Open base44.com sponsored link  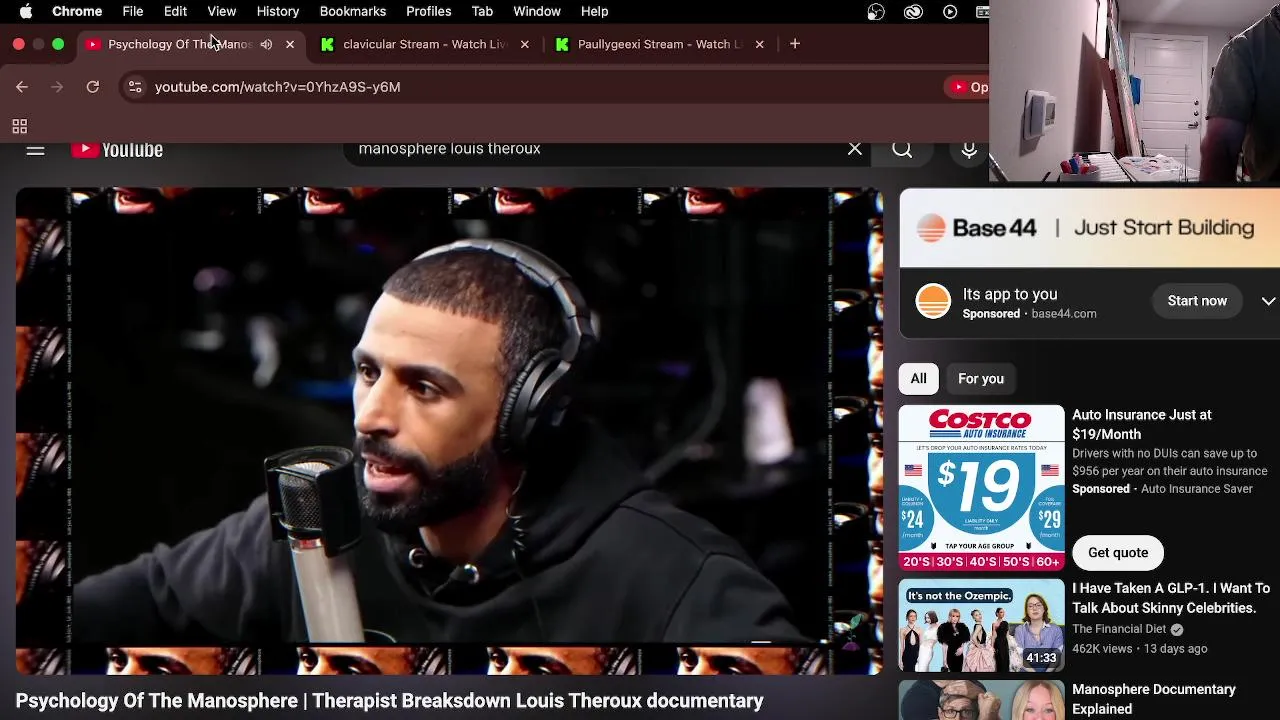click(x=1064, y=314)
